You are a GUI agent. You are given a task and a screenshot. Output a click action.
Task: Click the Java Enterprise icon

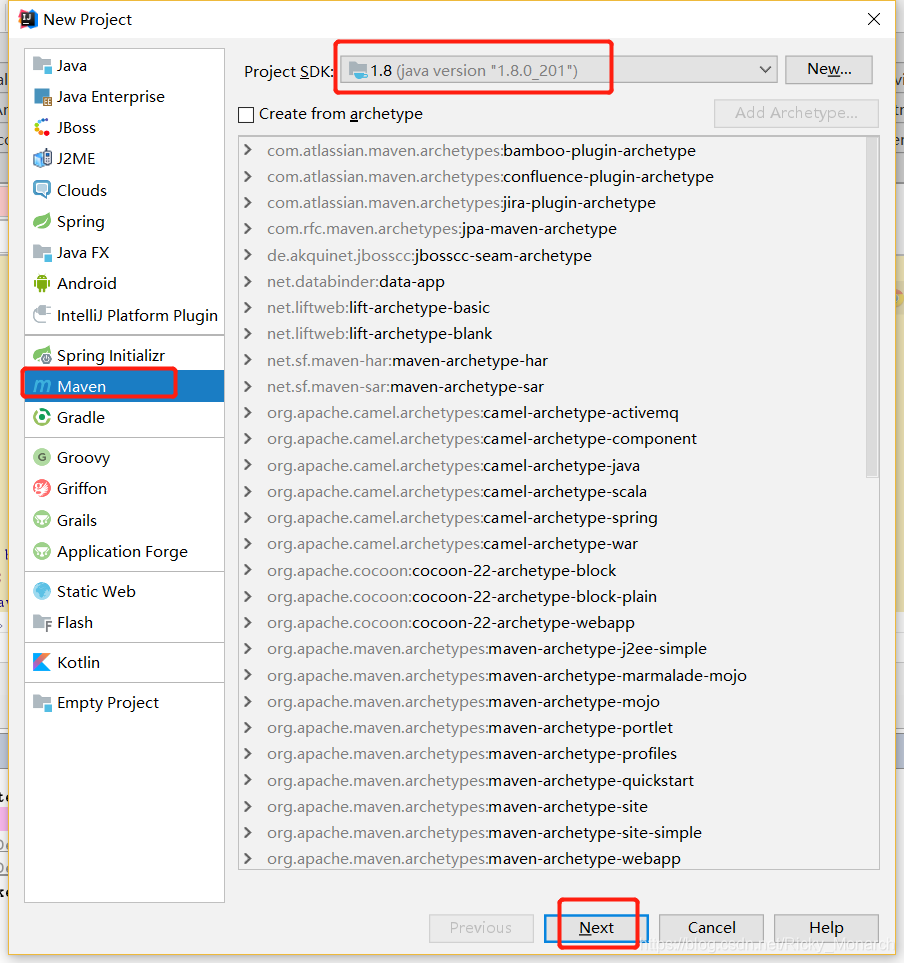point(42,96)
